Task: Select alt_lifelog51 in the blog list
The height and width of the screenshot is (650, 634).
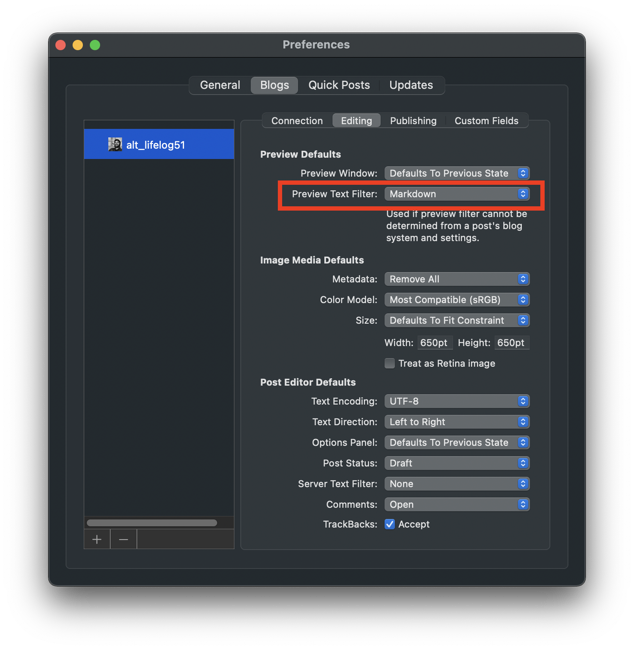Action: coord(156,145)
